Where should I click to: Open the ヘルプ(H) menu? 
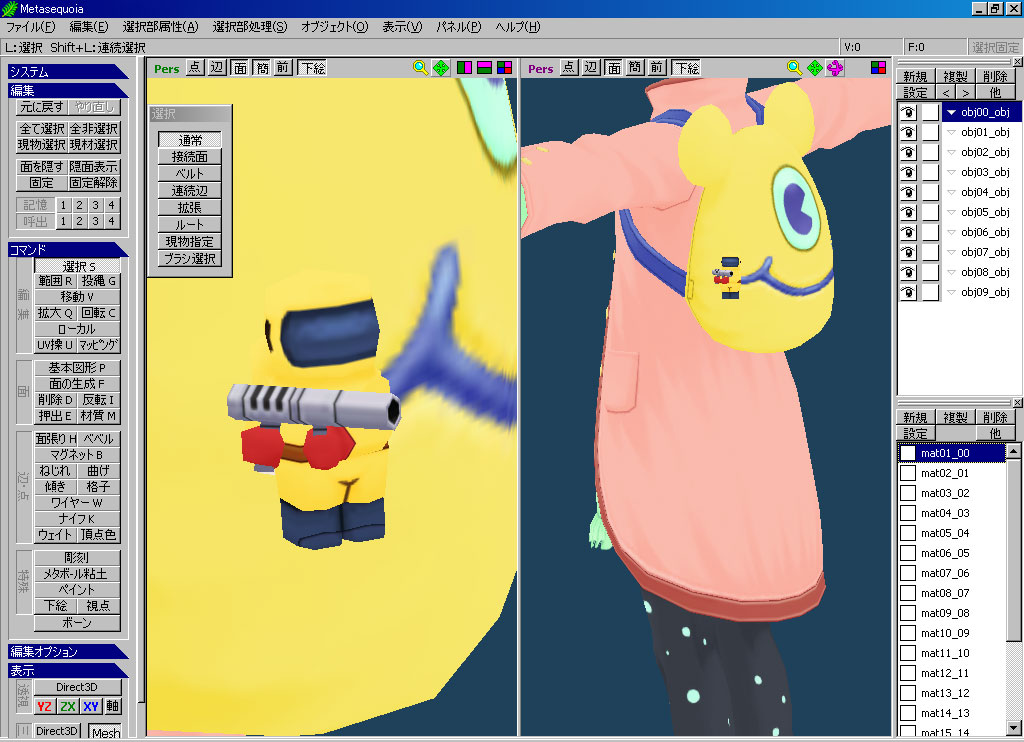tap(518, 27)
